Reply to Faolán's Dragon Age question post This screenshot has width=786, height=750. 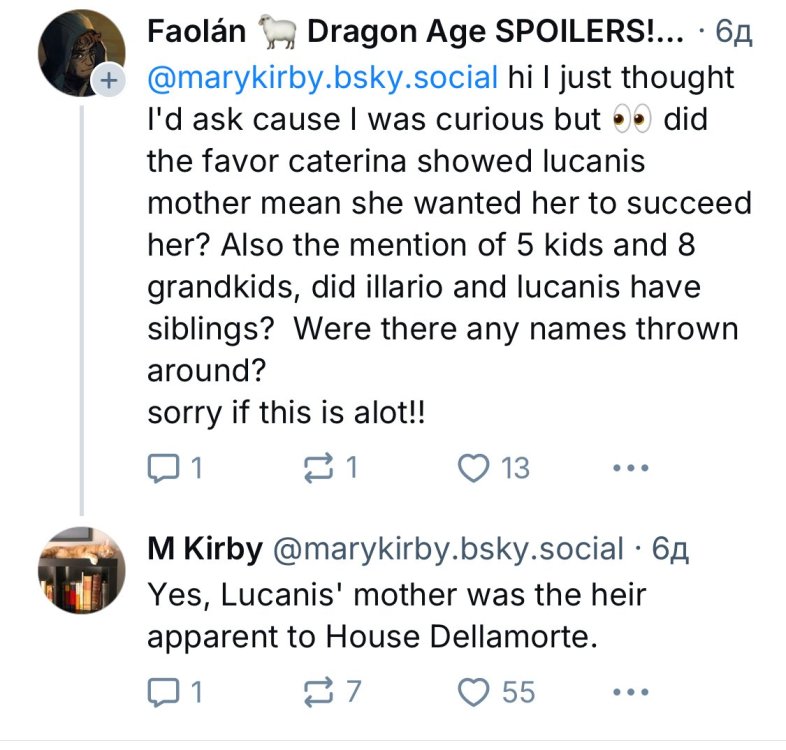[x=163, y=467]
